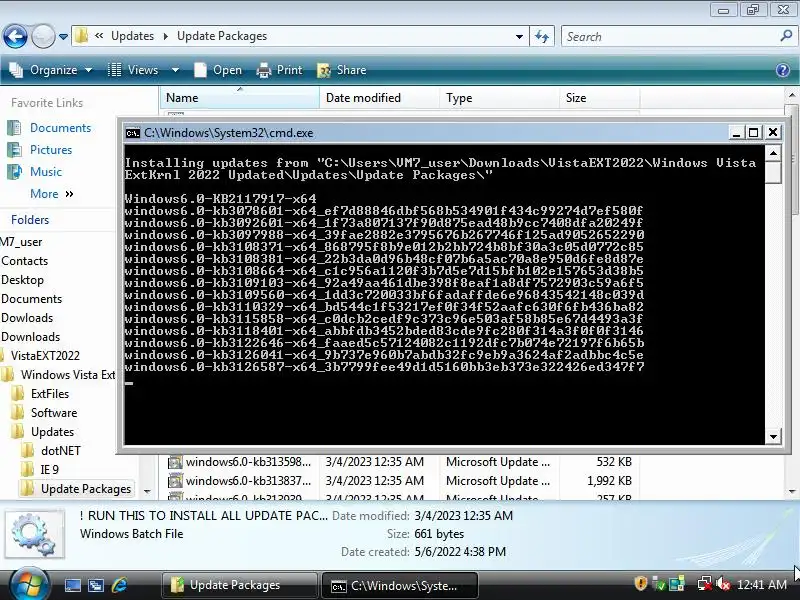Click the cmd window scroll down arrow

[x=773, y=436]
